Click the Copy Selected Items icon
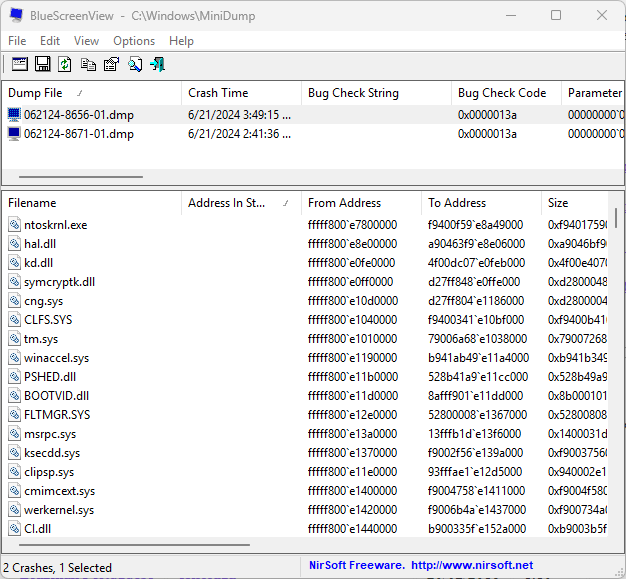Image resolution: width=626 pixels, height=579 pixels. click(88, 64)
